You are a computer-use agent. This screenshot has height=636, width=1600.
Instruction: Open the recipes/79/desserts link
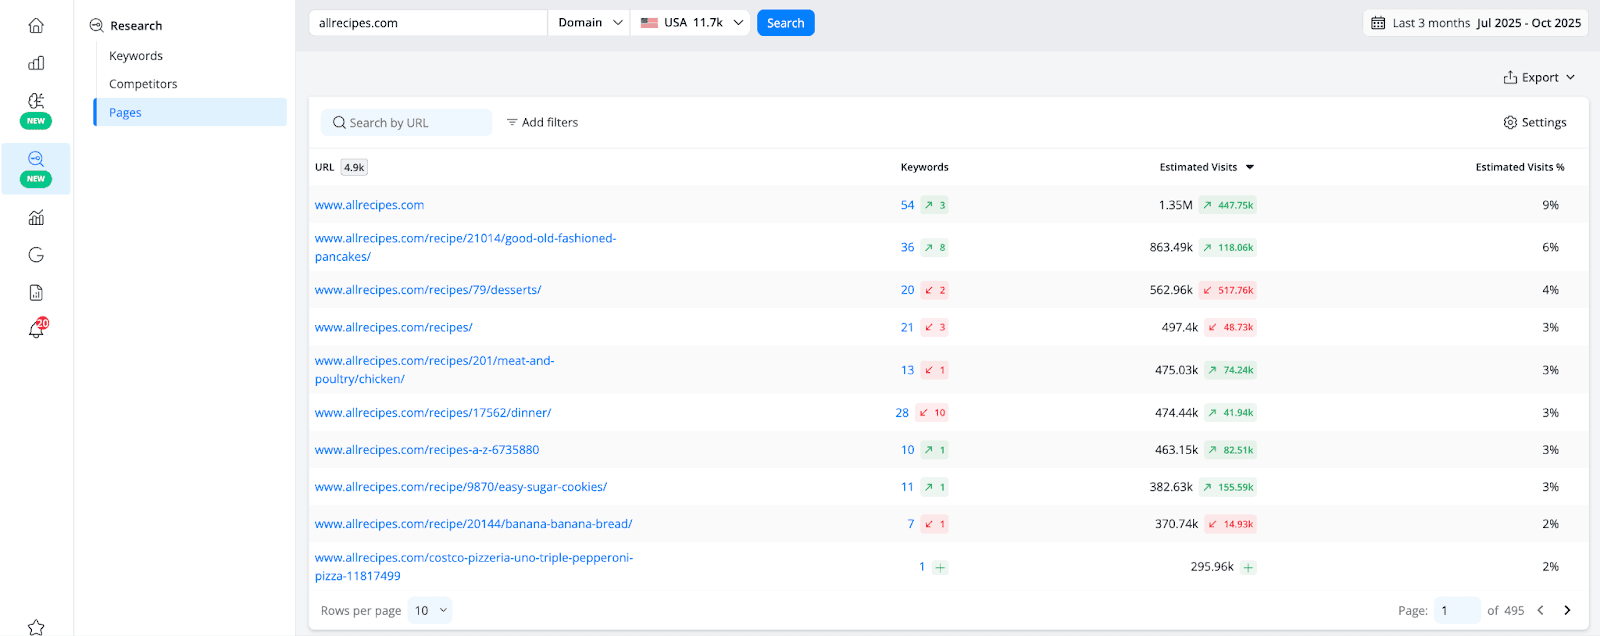click(428, 290)
